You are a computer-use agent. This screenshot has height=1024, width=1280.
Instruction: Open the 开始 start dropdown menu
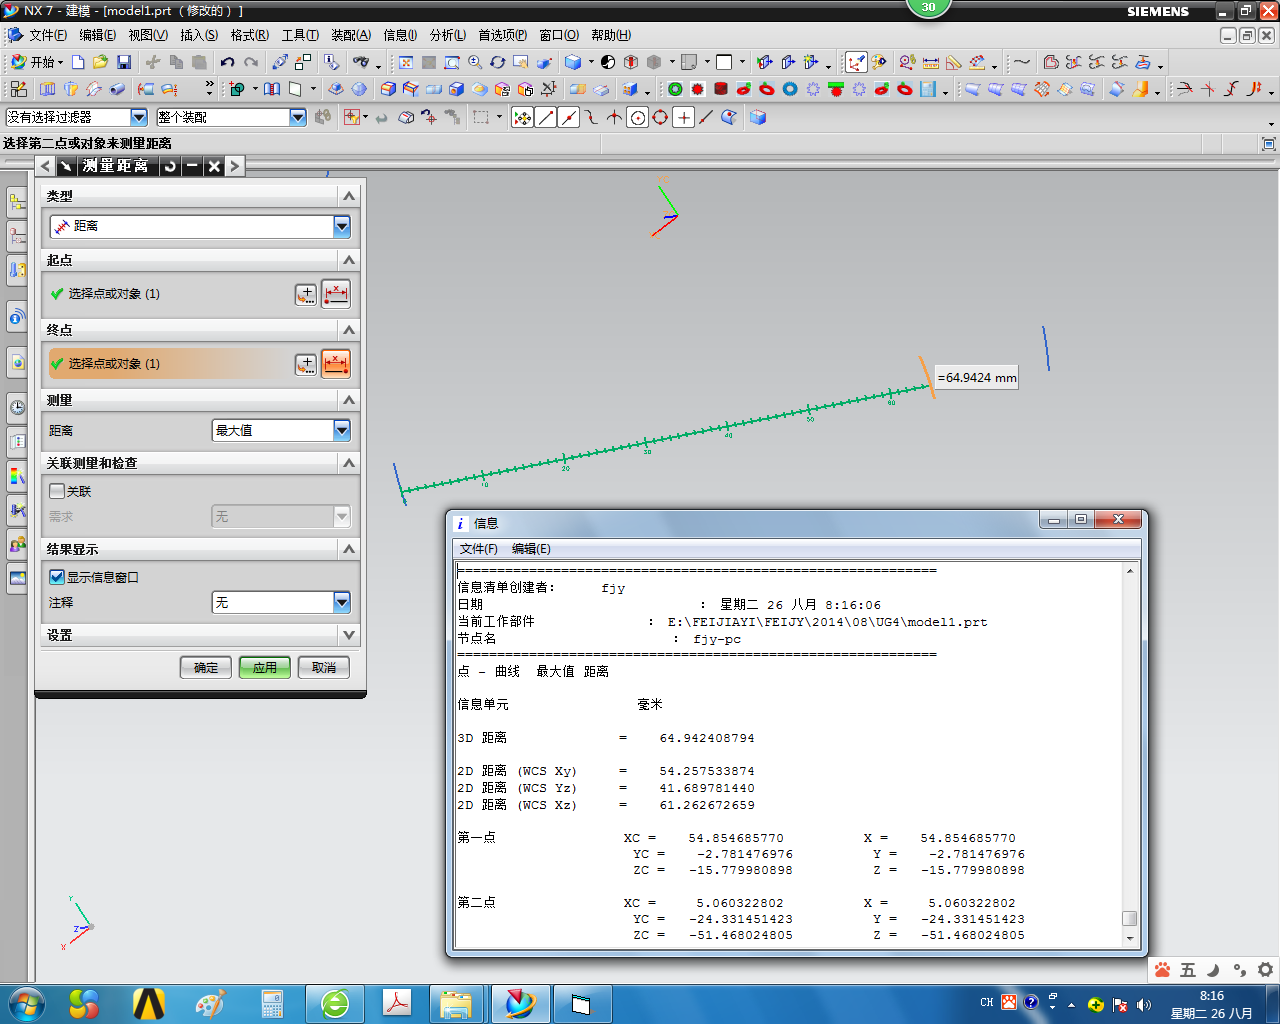38,62
